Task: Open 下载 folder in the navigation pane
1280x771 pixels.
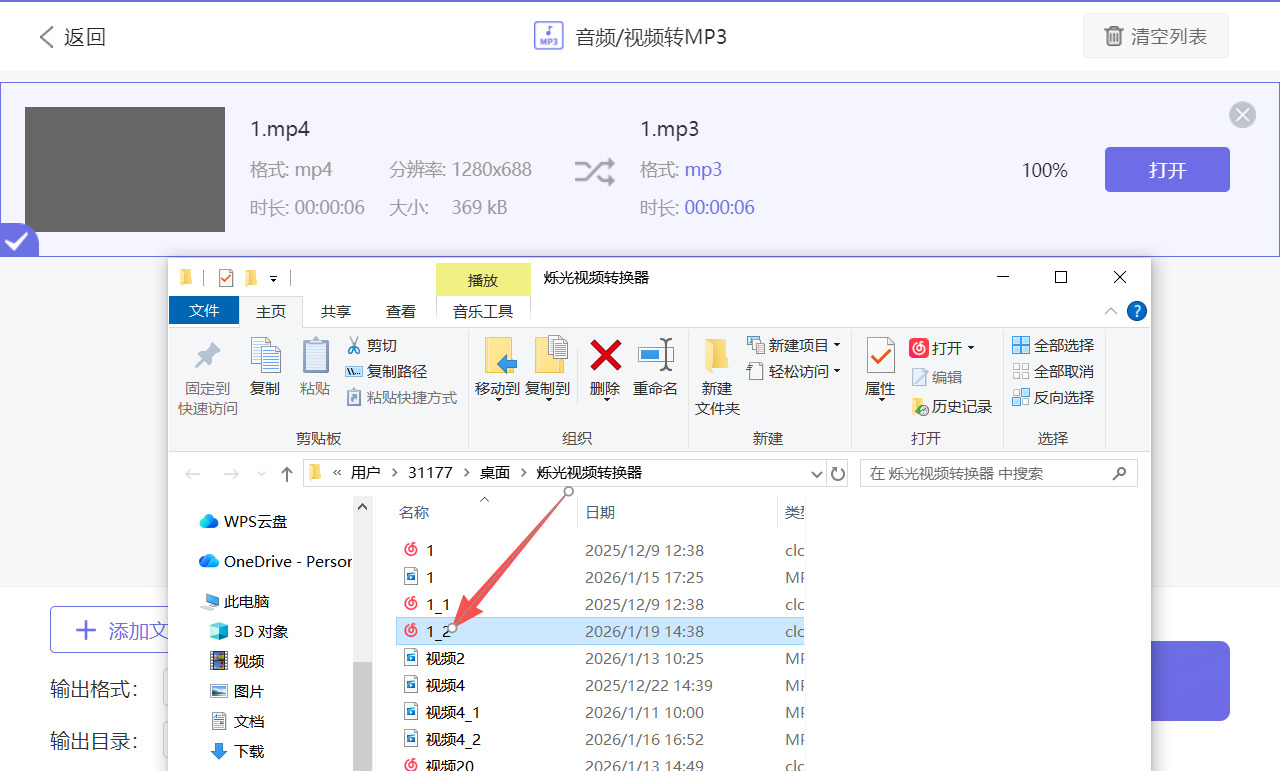Action: (x=236, y=751)
